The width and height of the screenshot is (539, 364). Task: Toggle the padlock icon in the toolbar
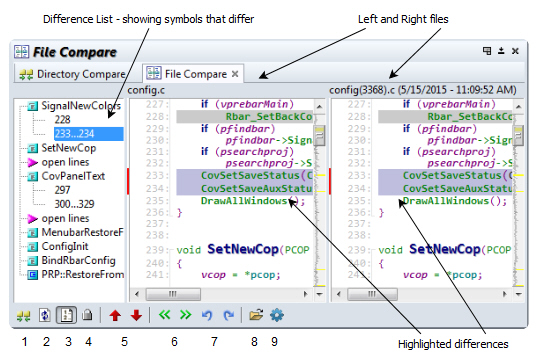click(88, 315)
